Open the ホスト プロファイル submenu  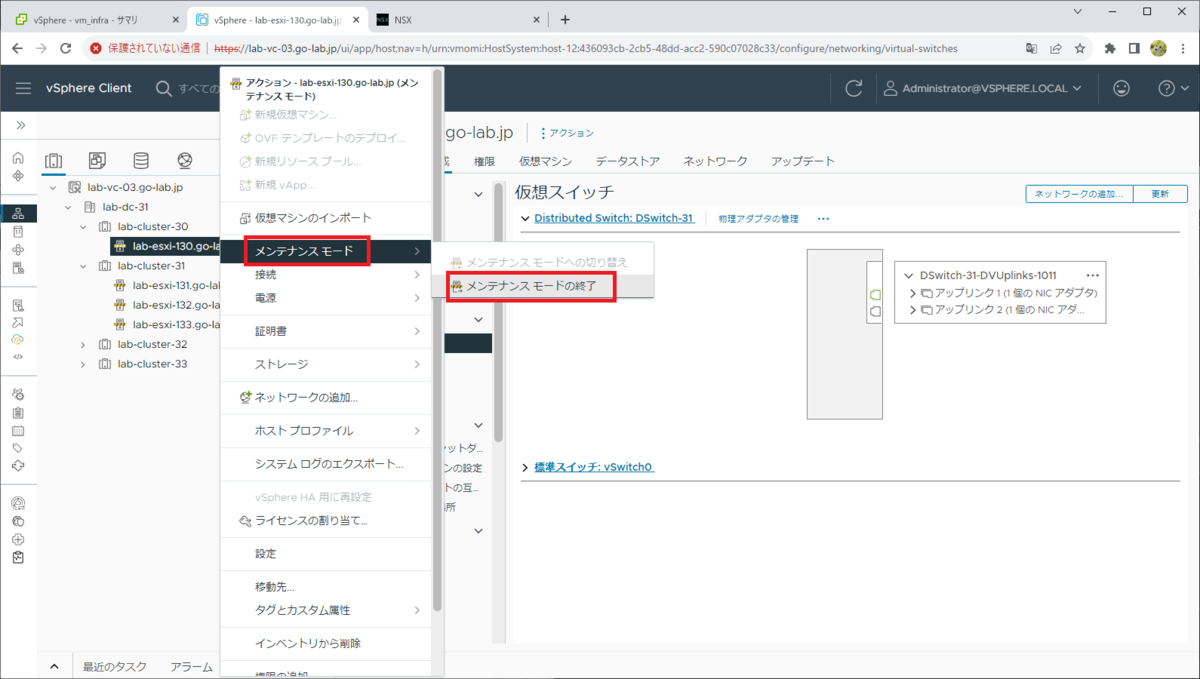(327, 431)
